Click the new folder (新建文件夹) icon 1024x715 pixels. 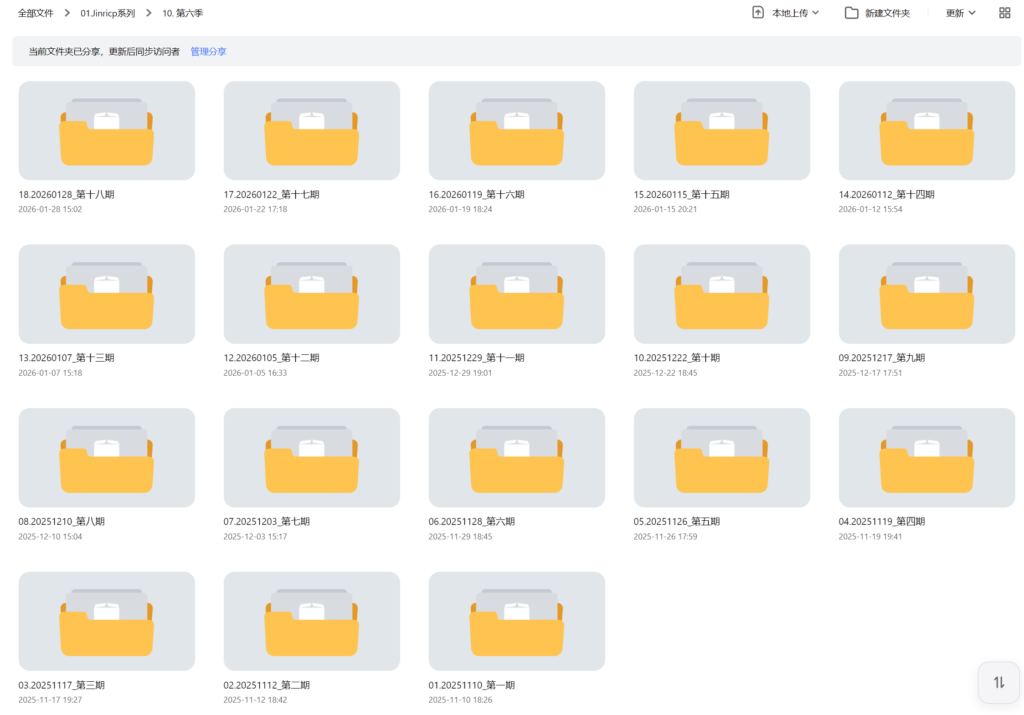point(851,12)
